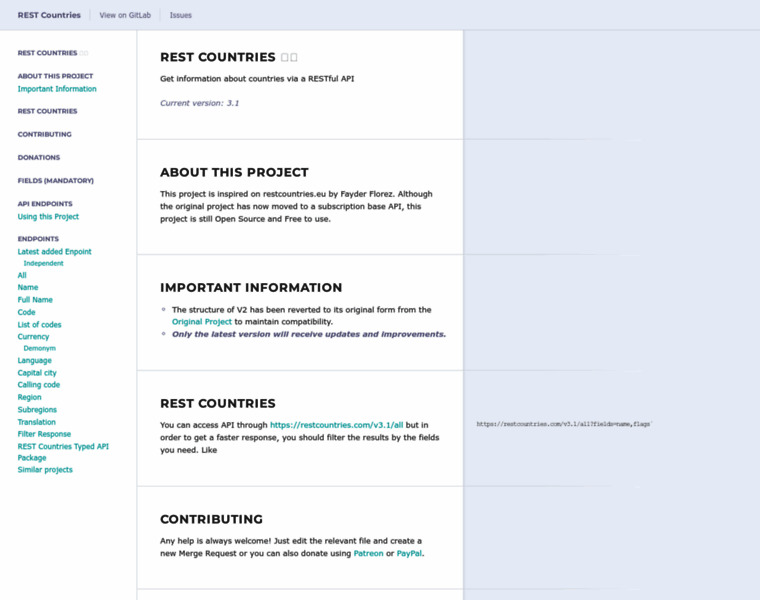Open the All endpoint sidebar link
Screen dimensions: 760x600
click(x=22, y=275)
